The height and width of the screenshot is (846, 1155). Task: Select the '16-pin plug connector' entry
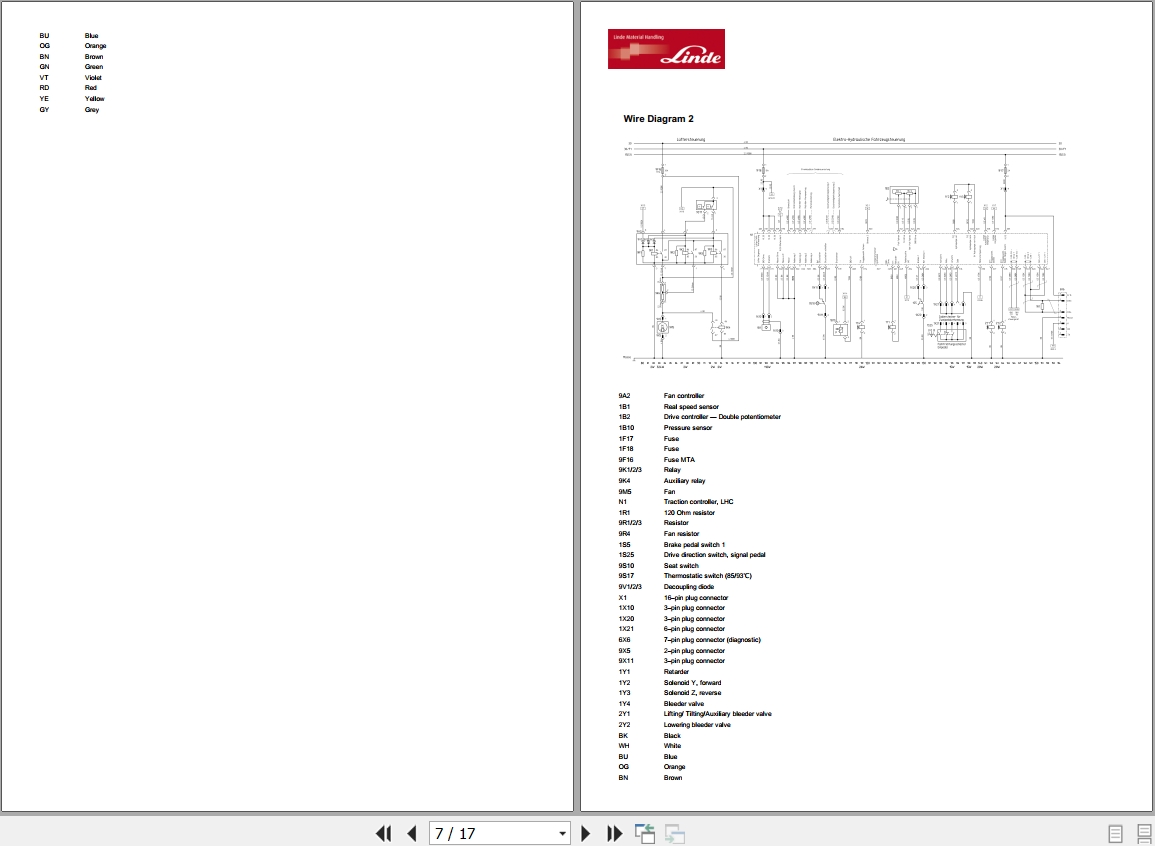[695, 598]
